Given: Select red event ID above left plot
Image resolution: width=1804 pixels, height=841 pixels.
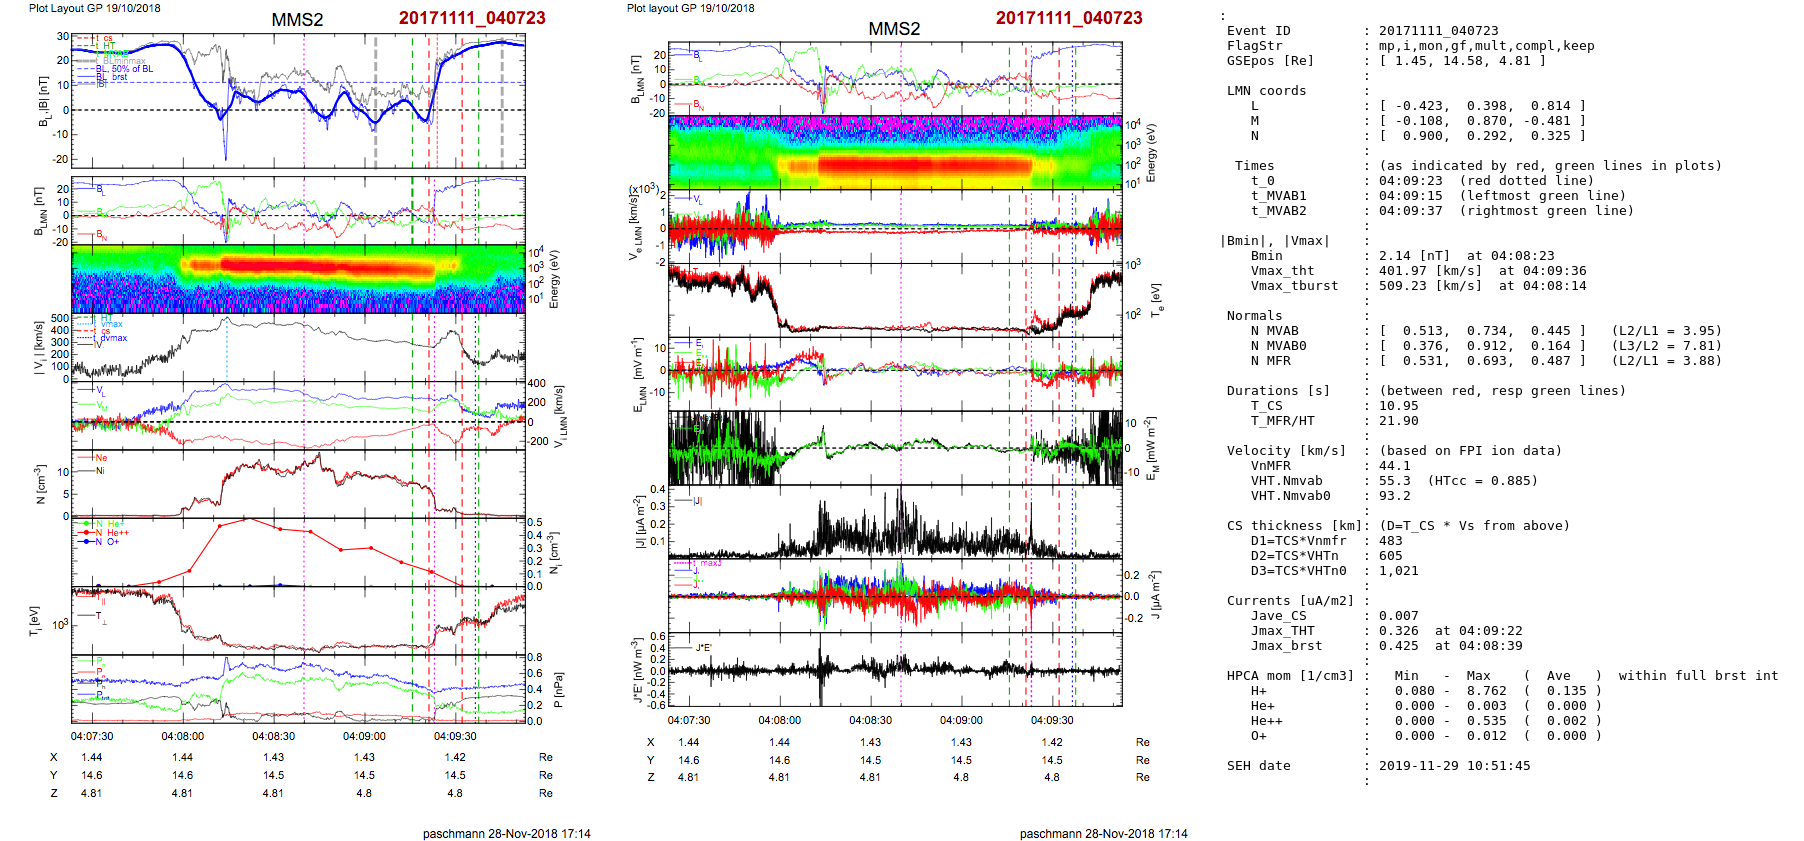Looking at the screenshot, I should coord(472,18).
